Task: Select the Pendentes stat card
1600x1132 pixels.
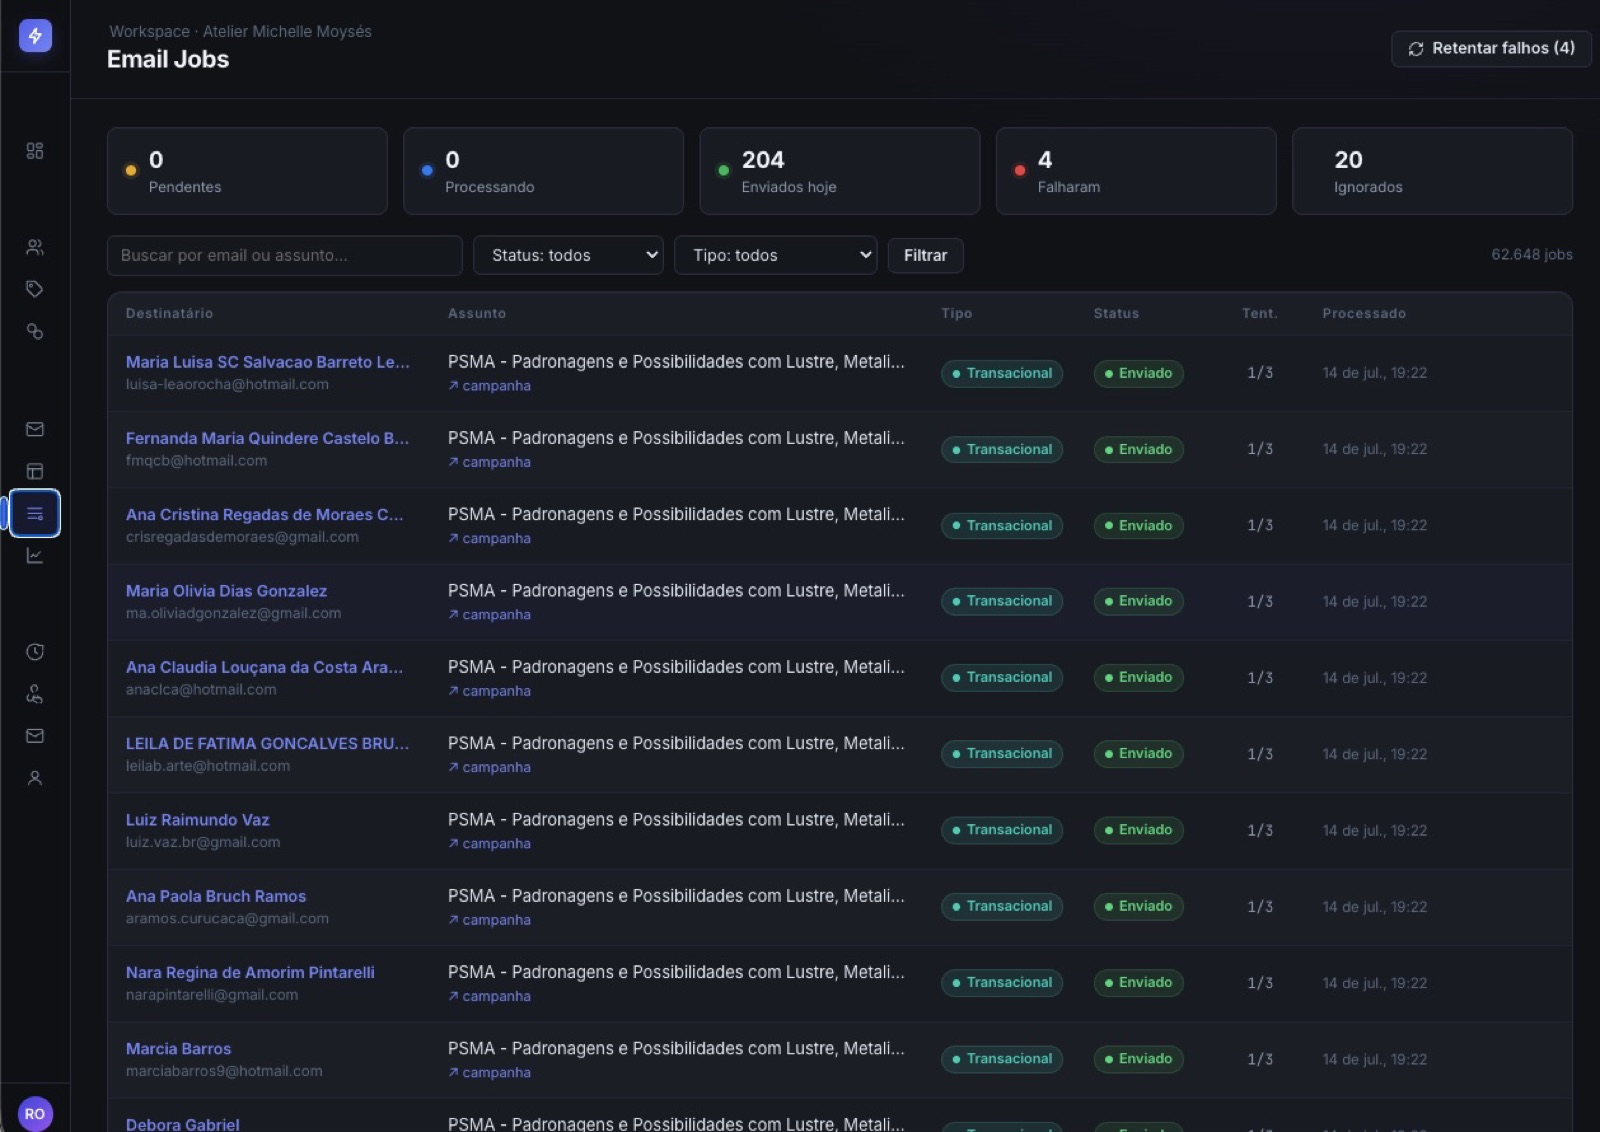Action: tap(247, 171)
